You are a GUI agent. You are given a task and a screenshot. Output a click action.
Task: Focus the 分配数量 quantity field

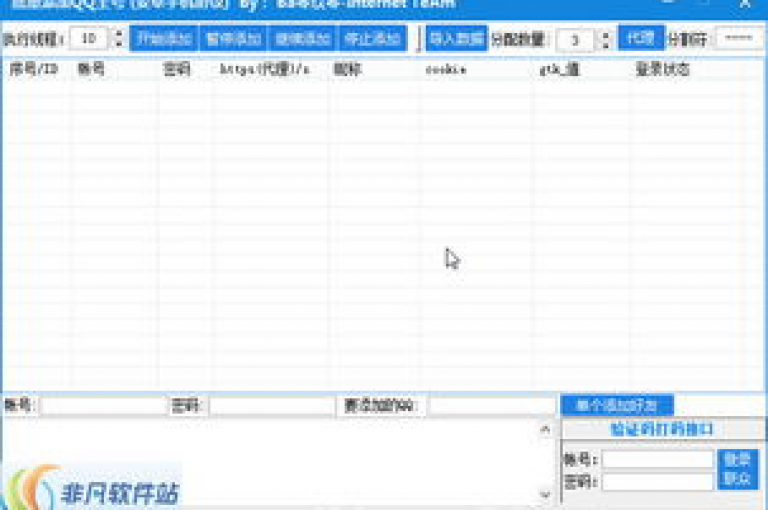pyautogui.click(x=576, y=39)
